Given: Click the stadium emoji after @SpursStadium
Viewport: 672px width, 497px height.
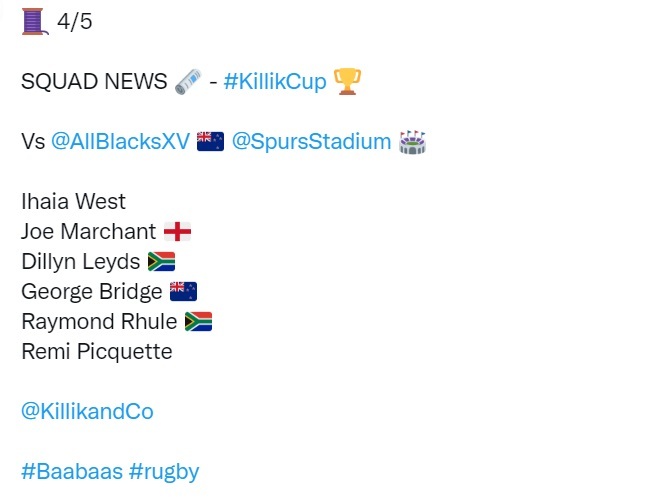Looking at the screenshot, I should pos(412,142).
